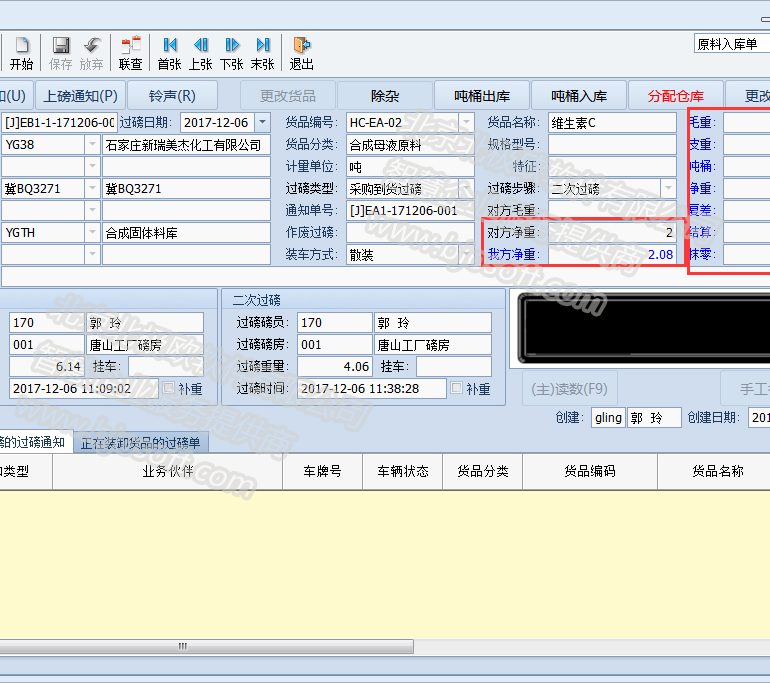
Task: Click the 作废过磅 input field
Action: (410, 232)
